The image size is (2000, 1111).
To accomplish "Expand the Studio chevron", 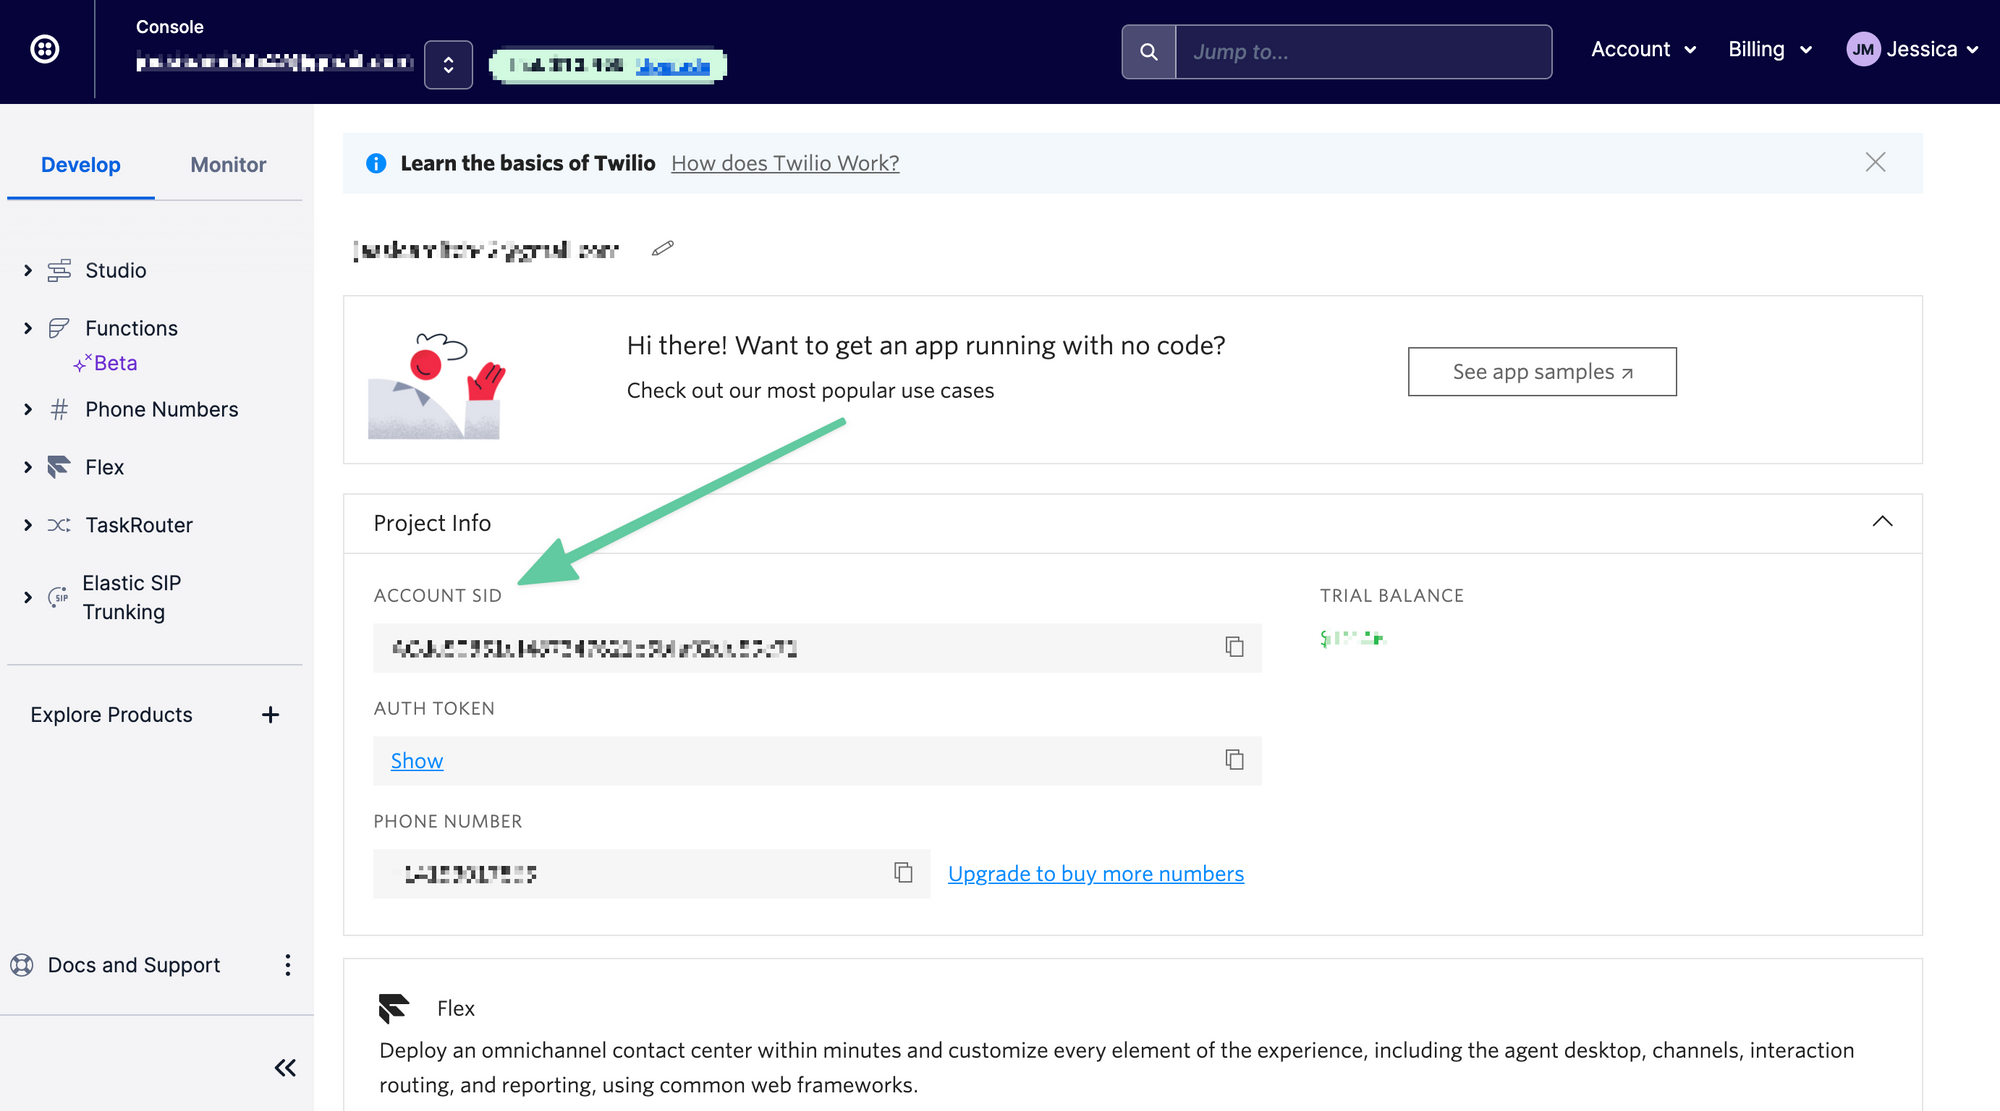I will [28, 270].
